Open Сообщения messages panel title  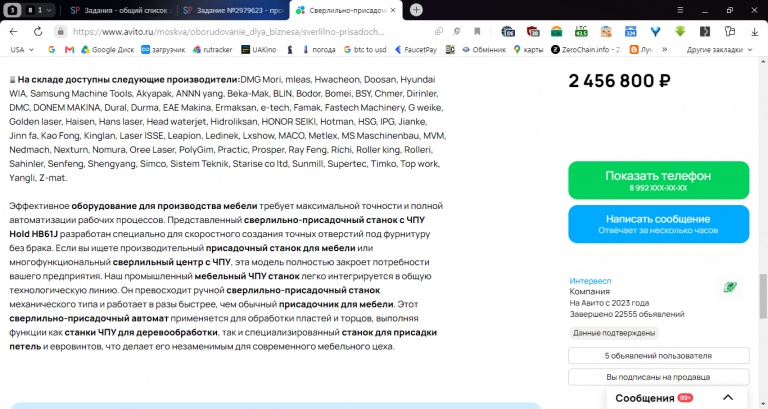pyautogui.click(x=645, y=398)
